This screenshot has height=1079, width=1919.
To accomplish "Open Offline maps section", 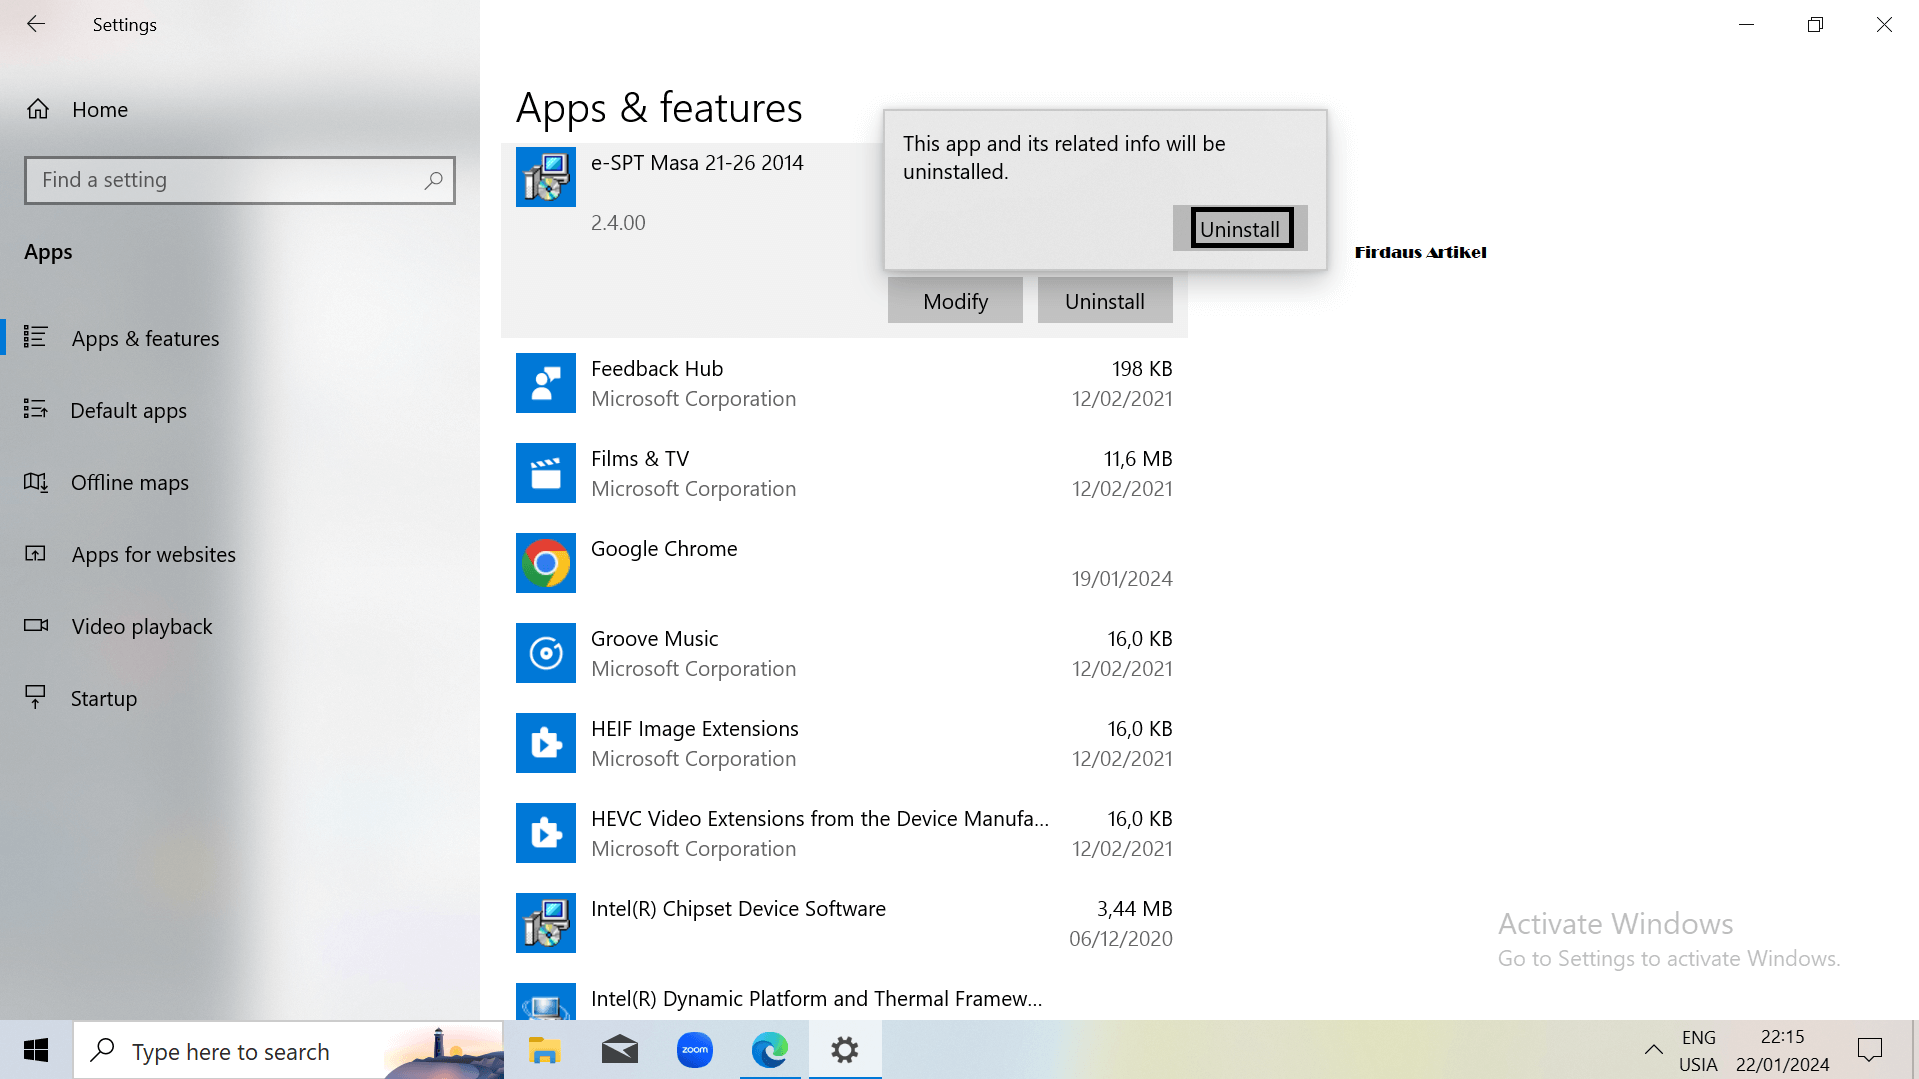I will tap(129, 482).
